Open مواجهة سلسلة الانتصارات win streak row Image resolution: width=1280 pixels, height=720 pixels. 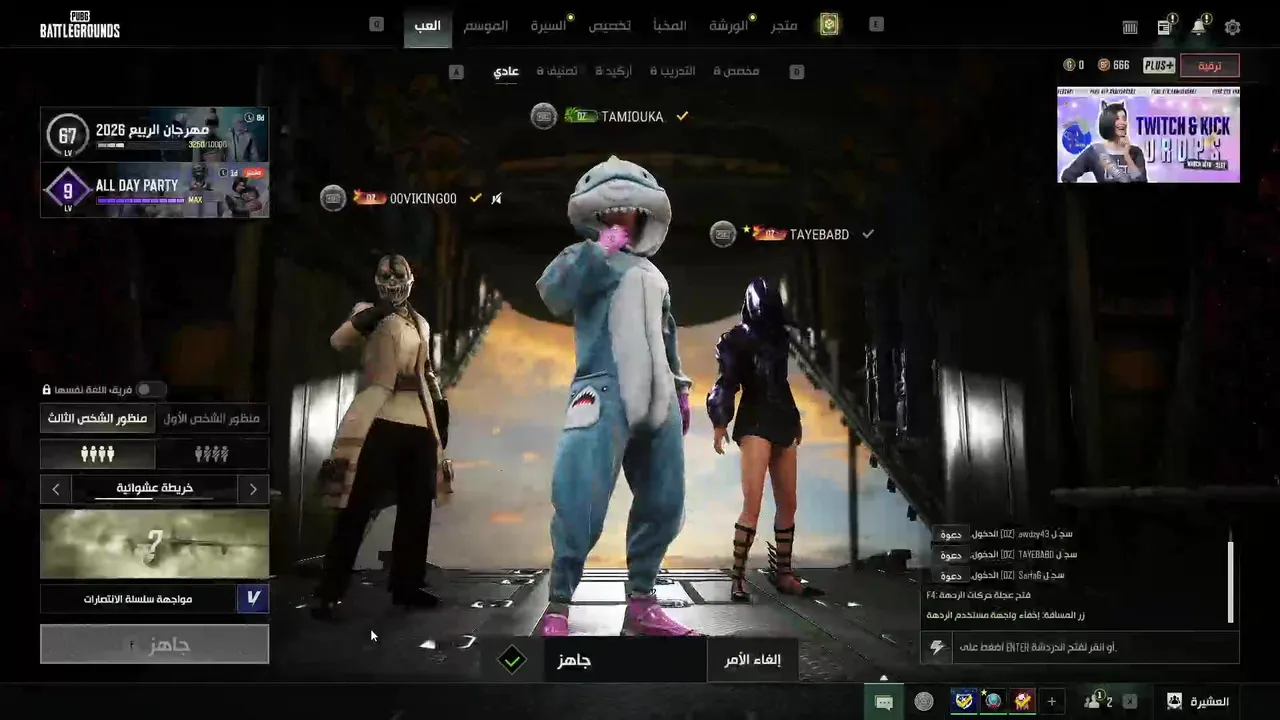(155, 598)
